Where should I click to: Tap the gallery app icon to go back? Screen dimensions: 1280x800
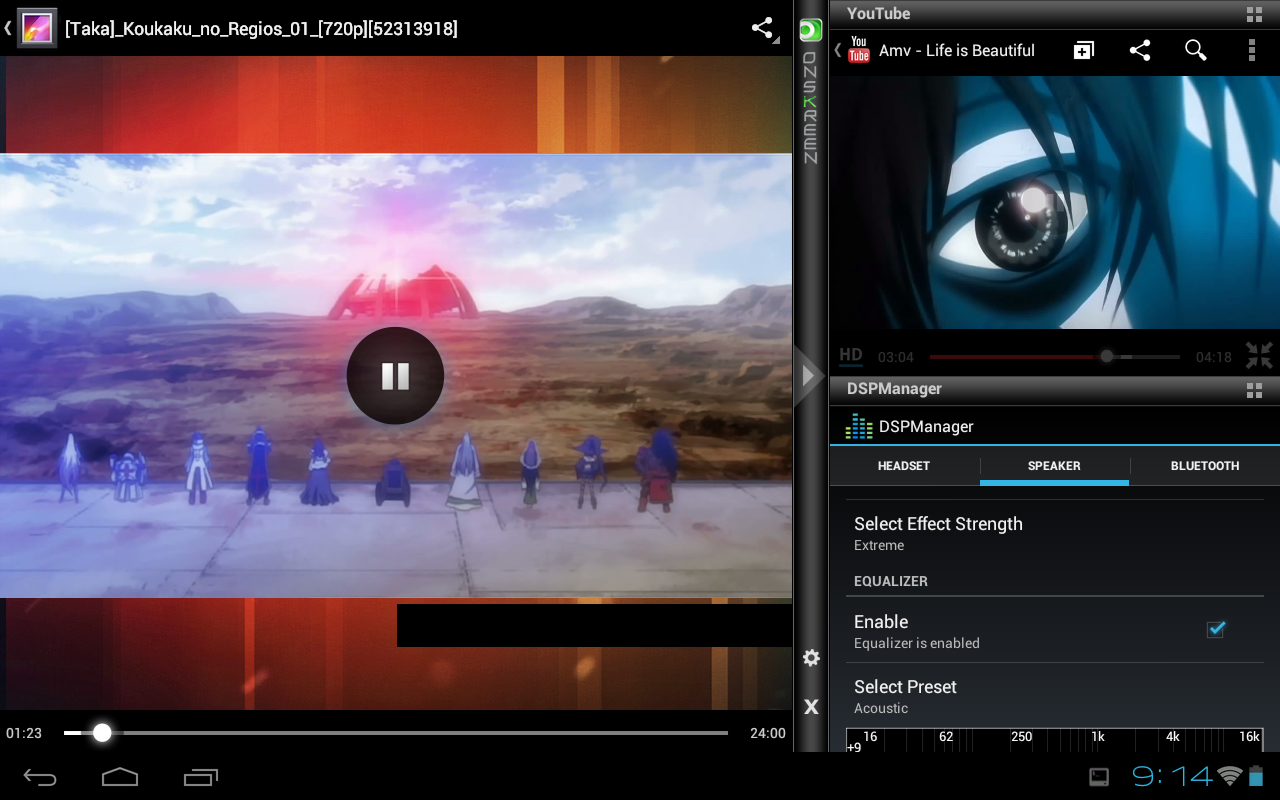(x=37, y=29)
